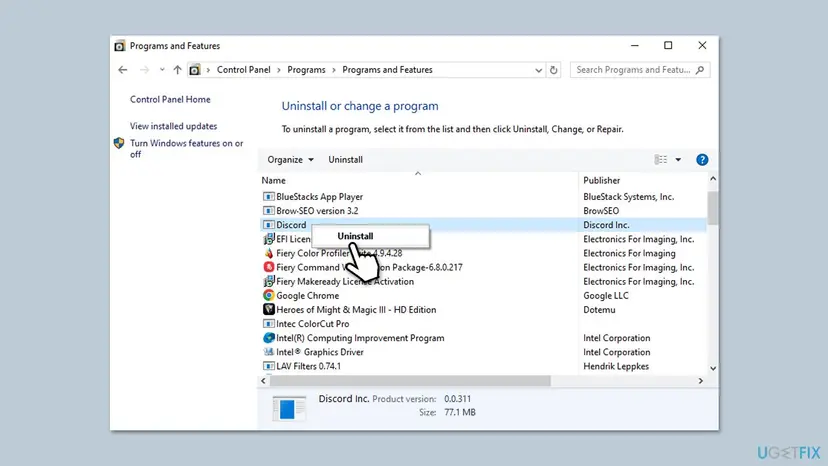
Task: Select Heroes of Might & Magic III entry
Action: (356, 310)
